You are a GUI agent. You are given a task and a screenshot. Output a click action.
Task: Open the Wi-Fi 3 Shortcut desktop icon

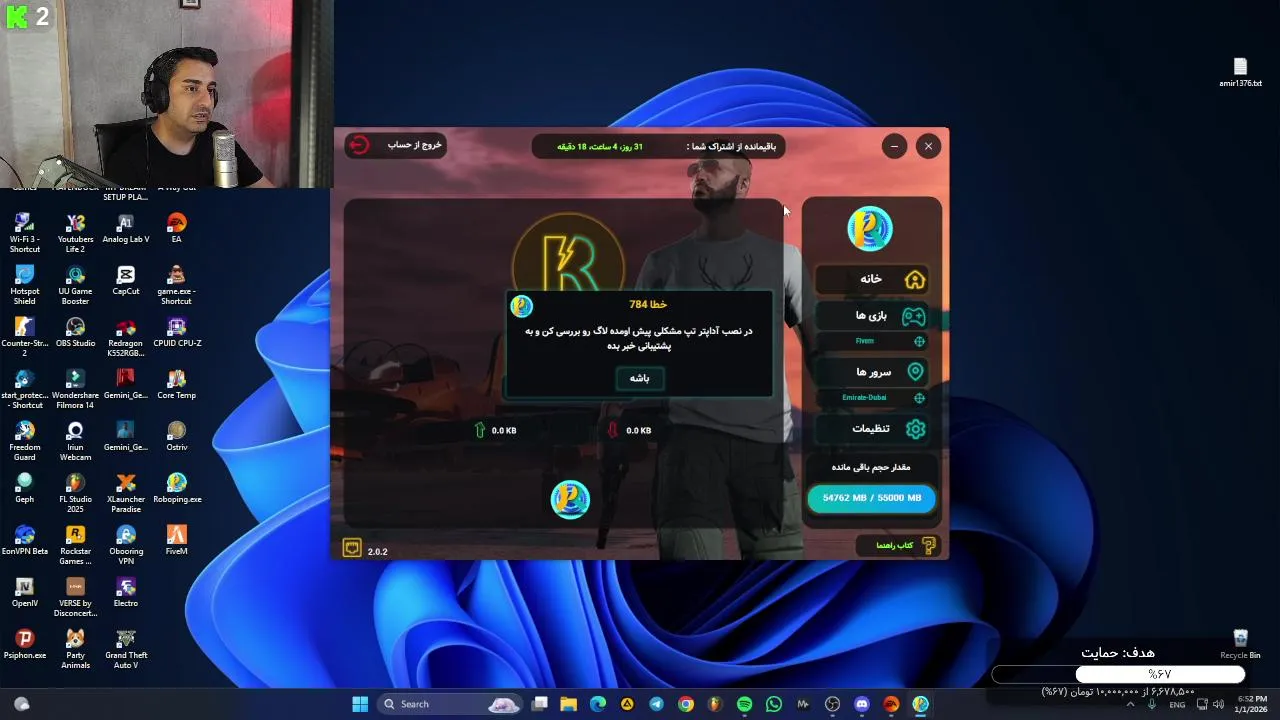[24, 232]
